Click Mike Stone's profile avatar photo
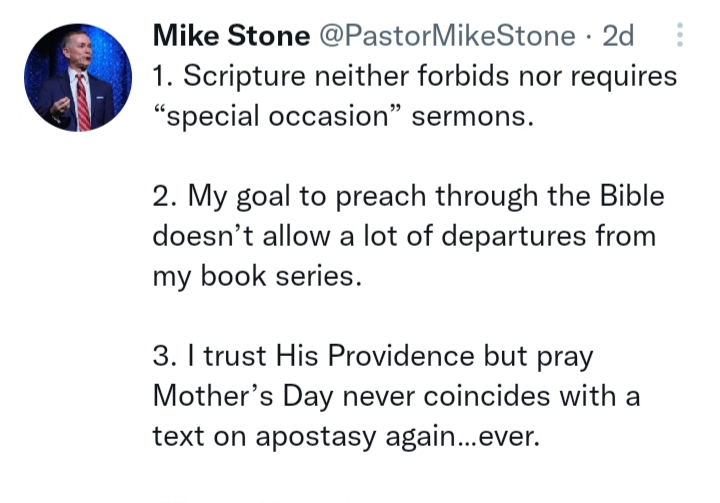The width and height of the screenshot is (720, 503). pyautogui.click(x=78, y=78)
